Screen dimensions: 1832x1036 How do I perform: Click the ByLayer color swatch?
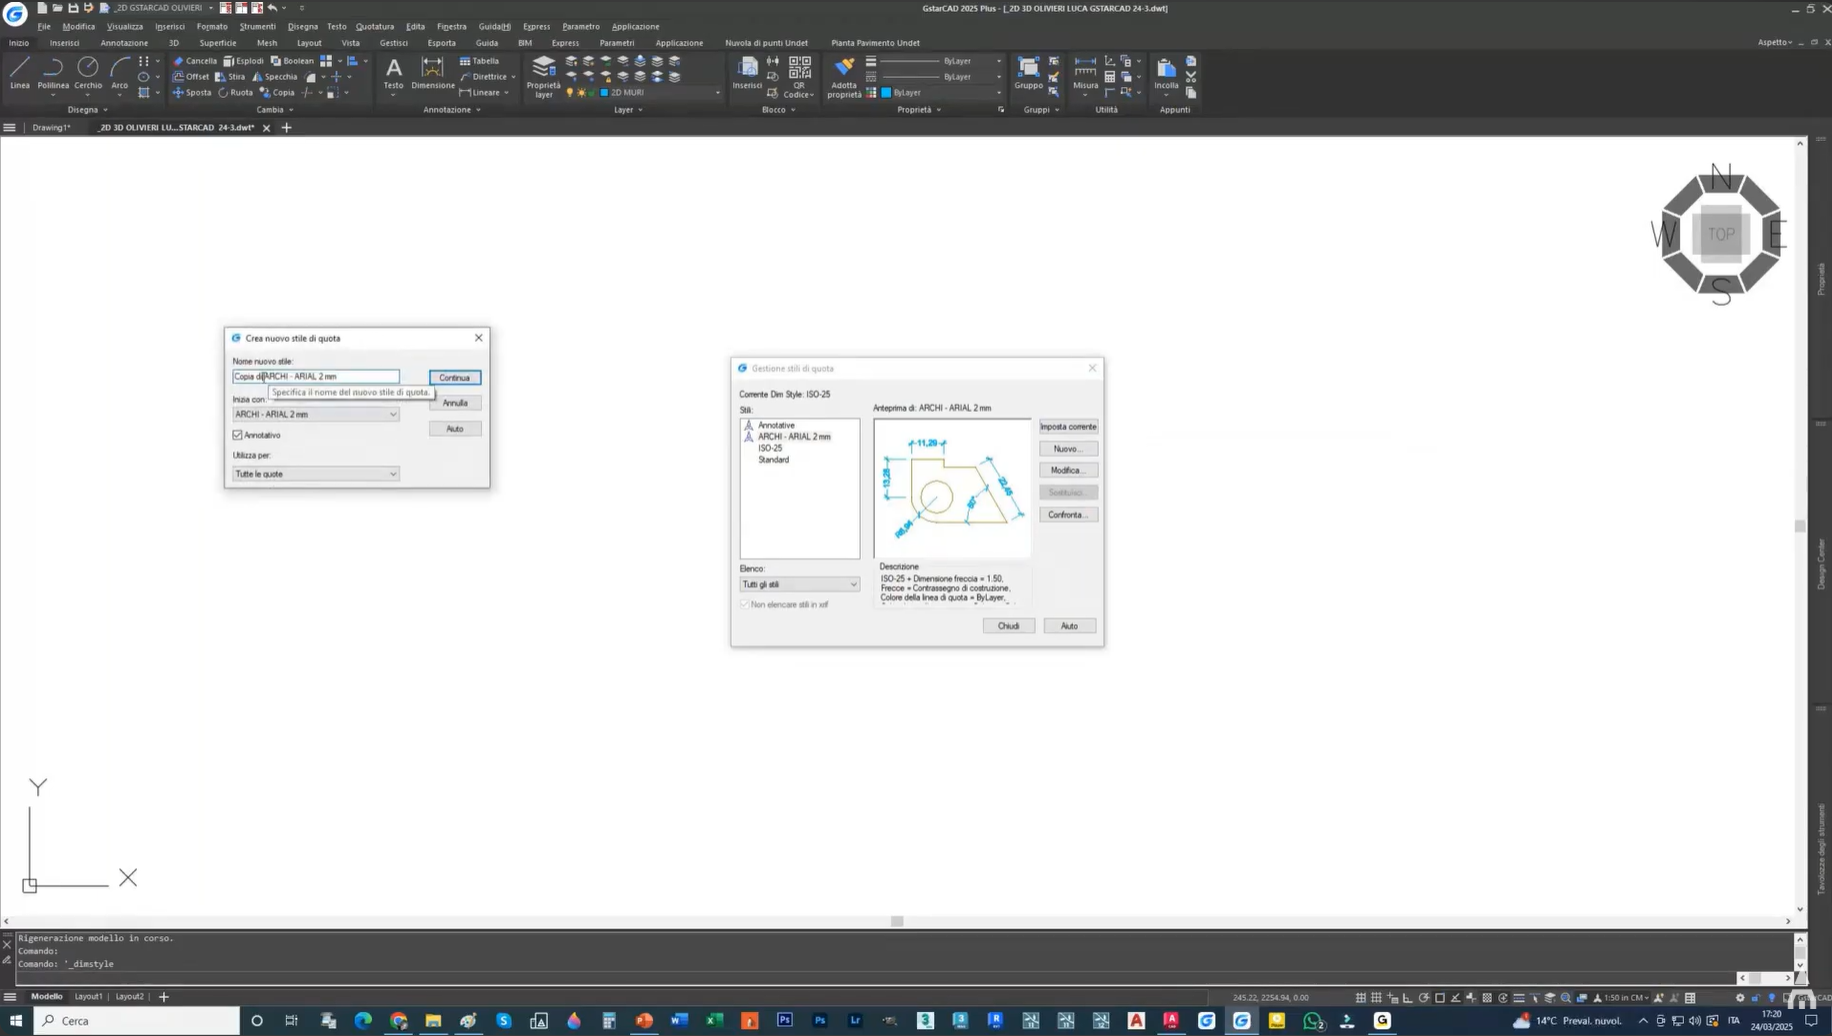(x=886, y=93)
